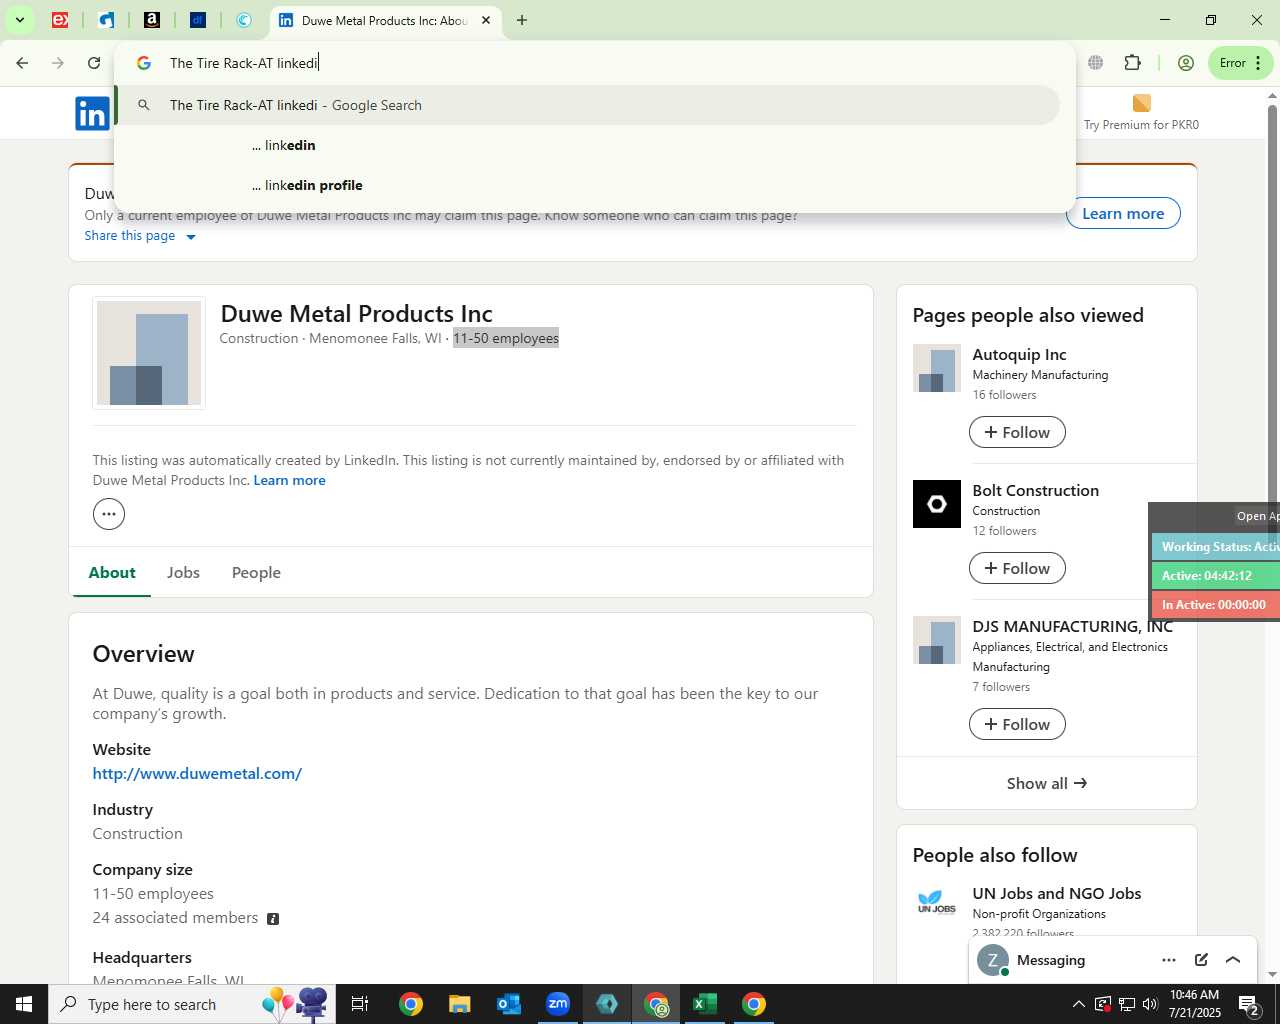Click the info icon beside associated members
1280x1024 pixels.
[x=273, y=919]
